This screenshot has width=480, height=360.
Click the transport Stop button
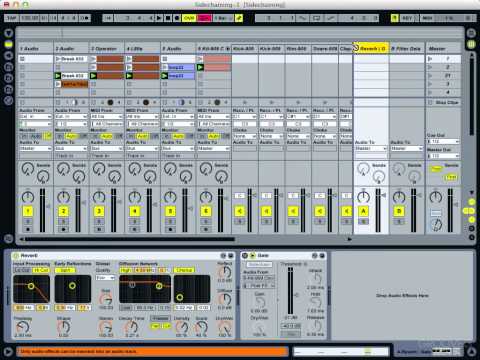[168, 18]
